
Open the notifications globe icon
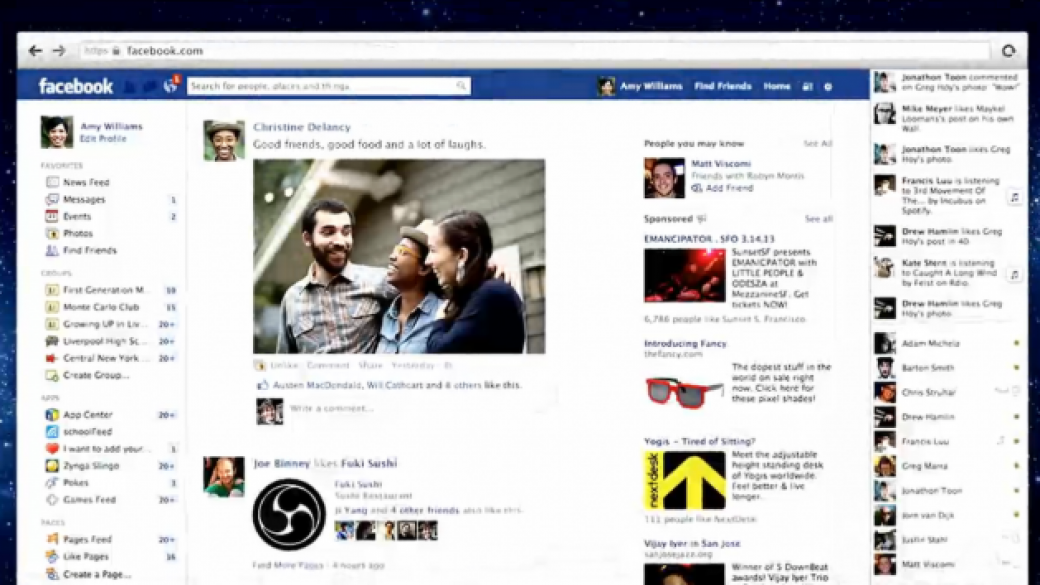170,86
